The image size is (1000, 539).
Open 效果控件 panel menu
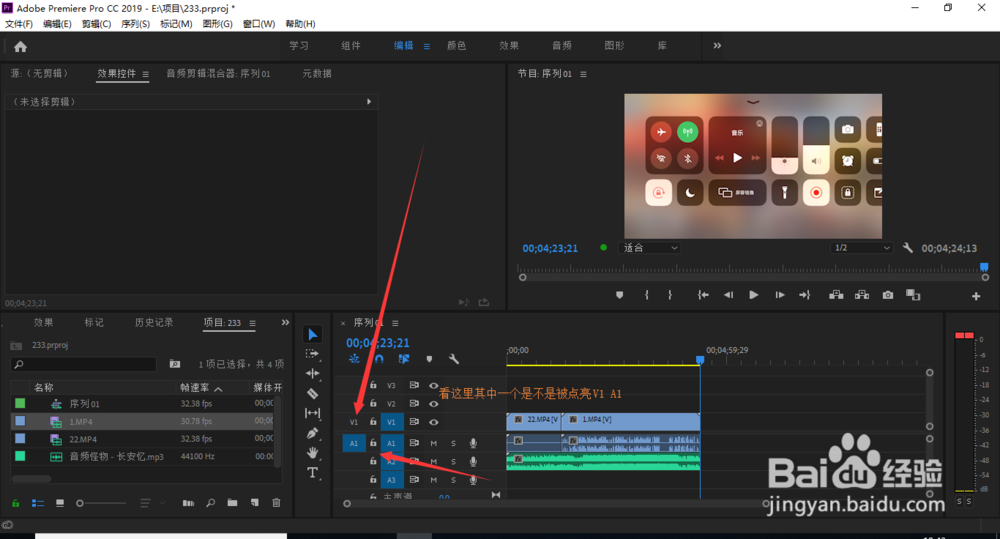click(x=145, y=74)
